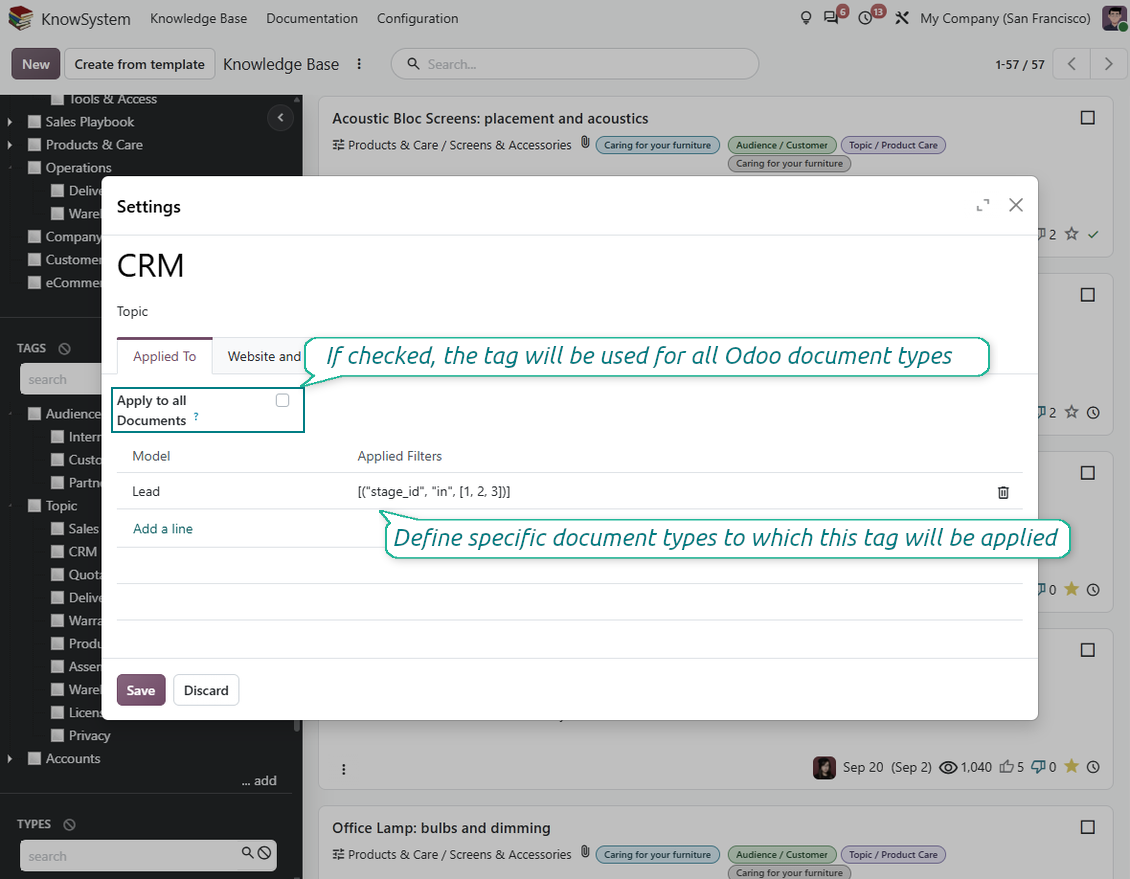The image size is (1130, 879).
Task: Tick the Sales Playbook section checkbox
Action: click(34, 122)
